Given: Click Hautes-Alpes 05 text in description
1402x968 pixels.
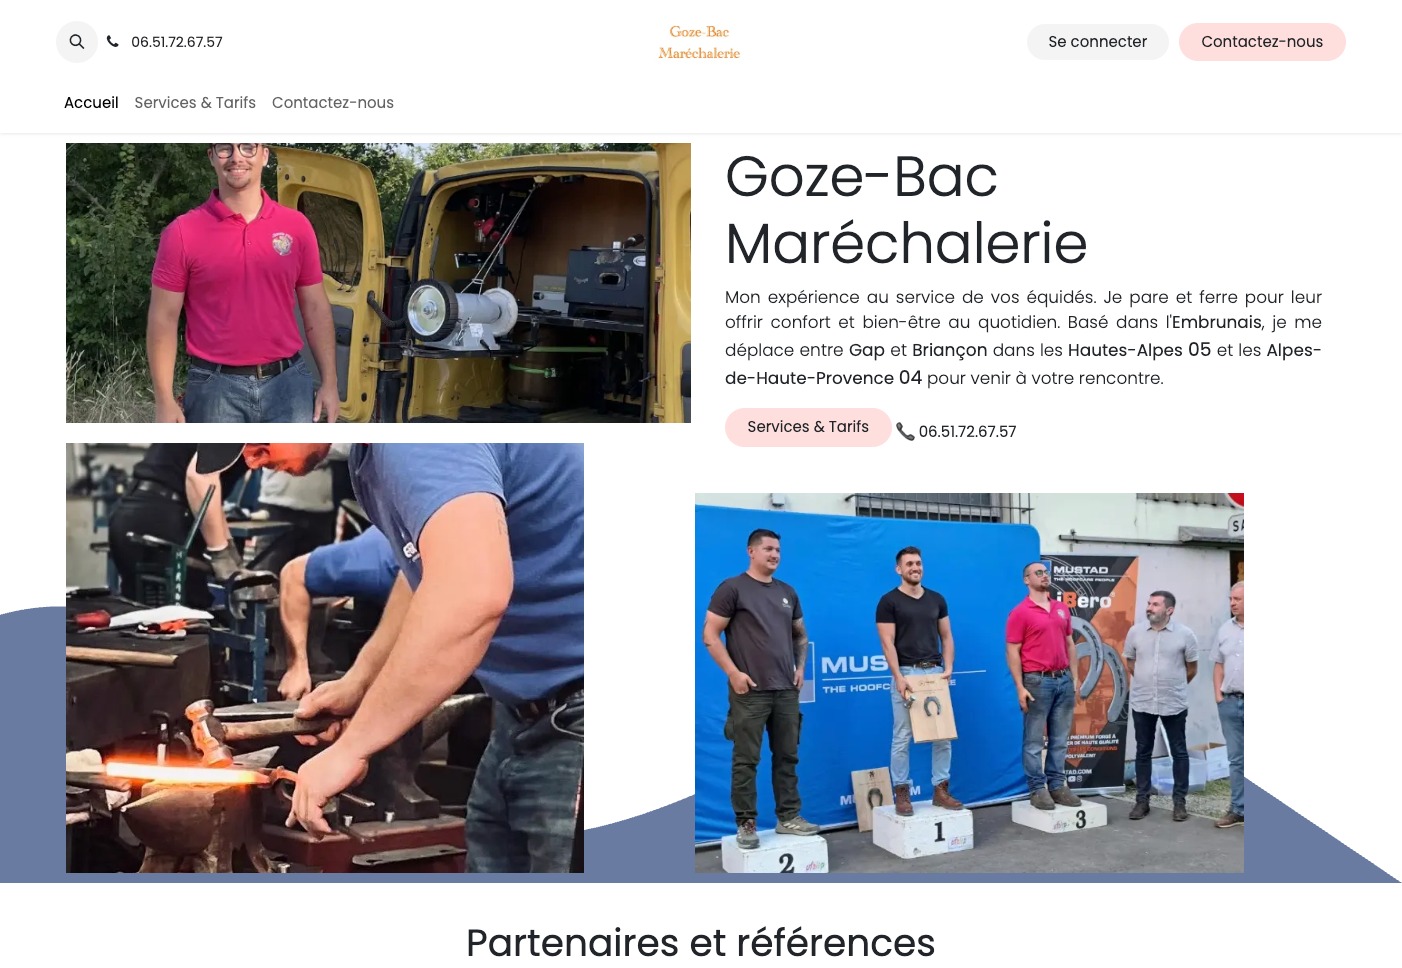Looking at the screenshot, I should [x=1139, y=350].
